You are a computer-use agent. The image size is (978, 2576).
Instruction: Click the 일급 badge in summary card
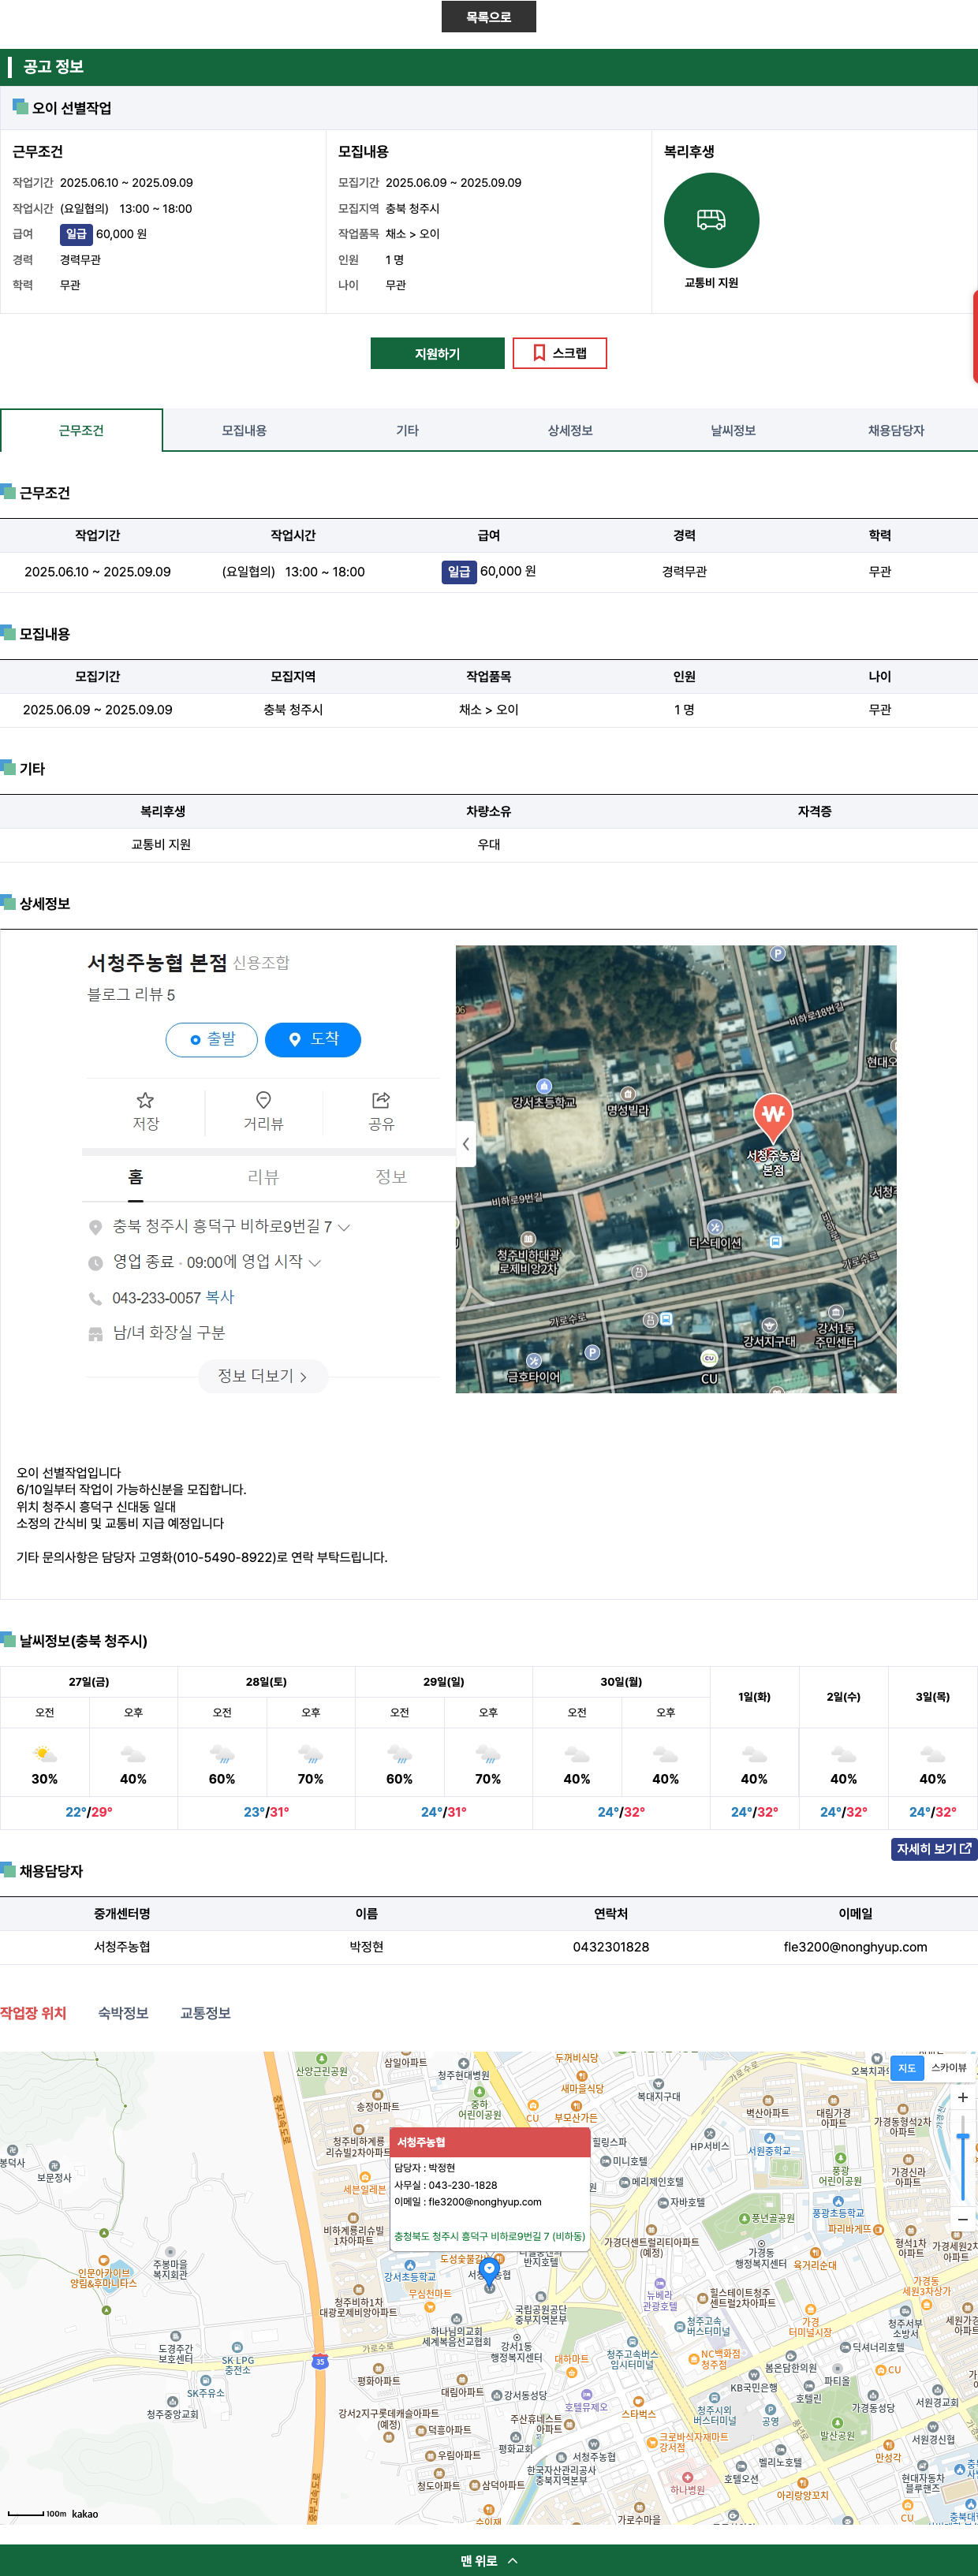pyautogui.click(x=76, y=234)
